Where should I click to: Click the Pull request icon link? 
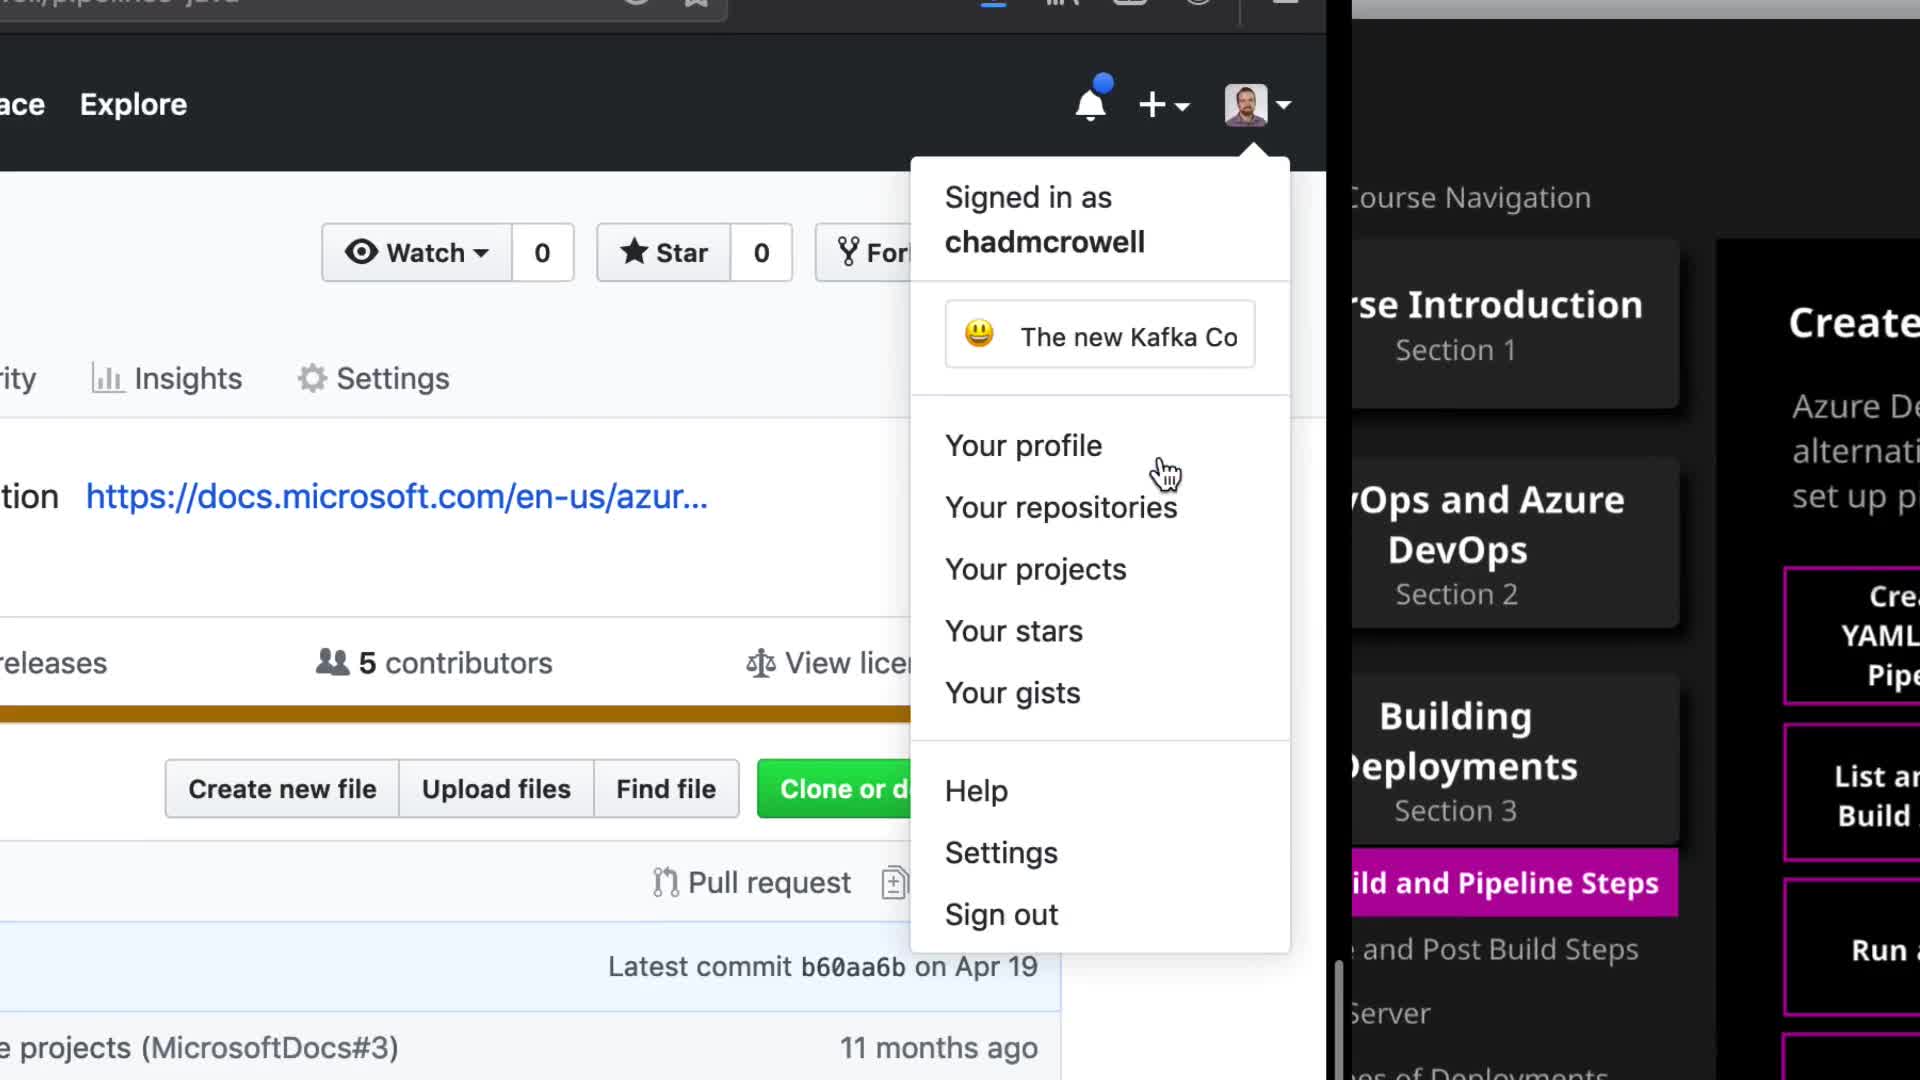click(x=666, y=882)
